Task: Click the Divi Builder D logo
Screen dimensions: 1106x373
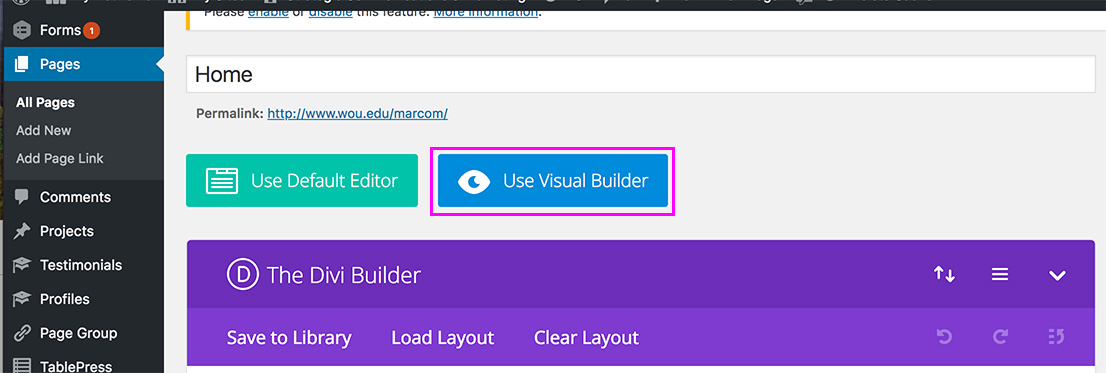Action: point(243,274)
